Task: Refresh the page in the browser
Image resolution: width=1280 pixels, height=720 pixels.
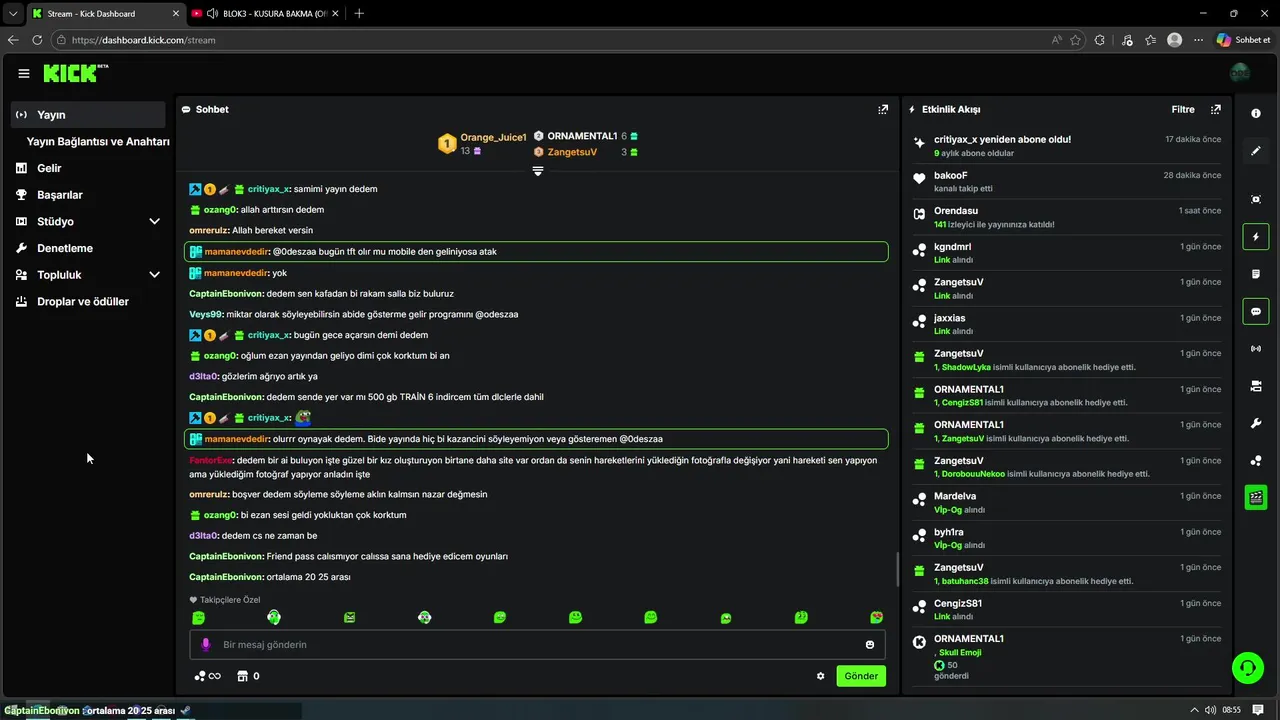Action: pos(37,40)
